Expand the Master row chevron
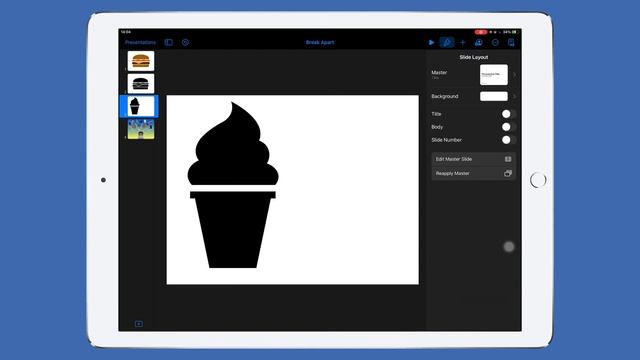The height and width of the screenshot is (360, 640). point(514,75)
